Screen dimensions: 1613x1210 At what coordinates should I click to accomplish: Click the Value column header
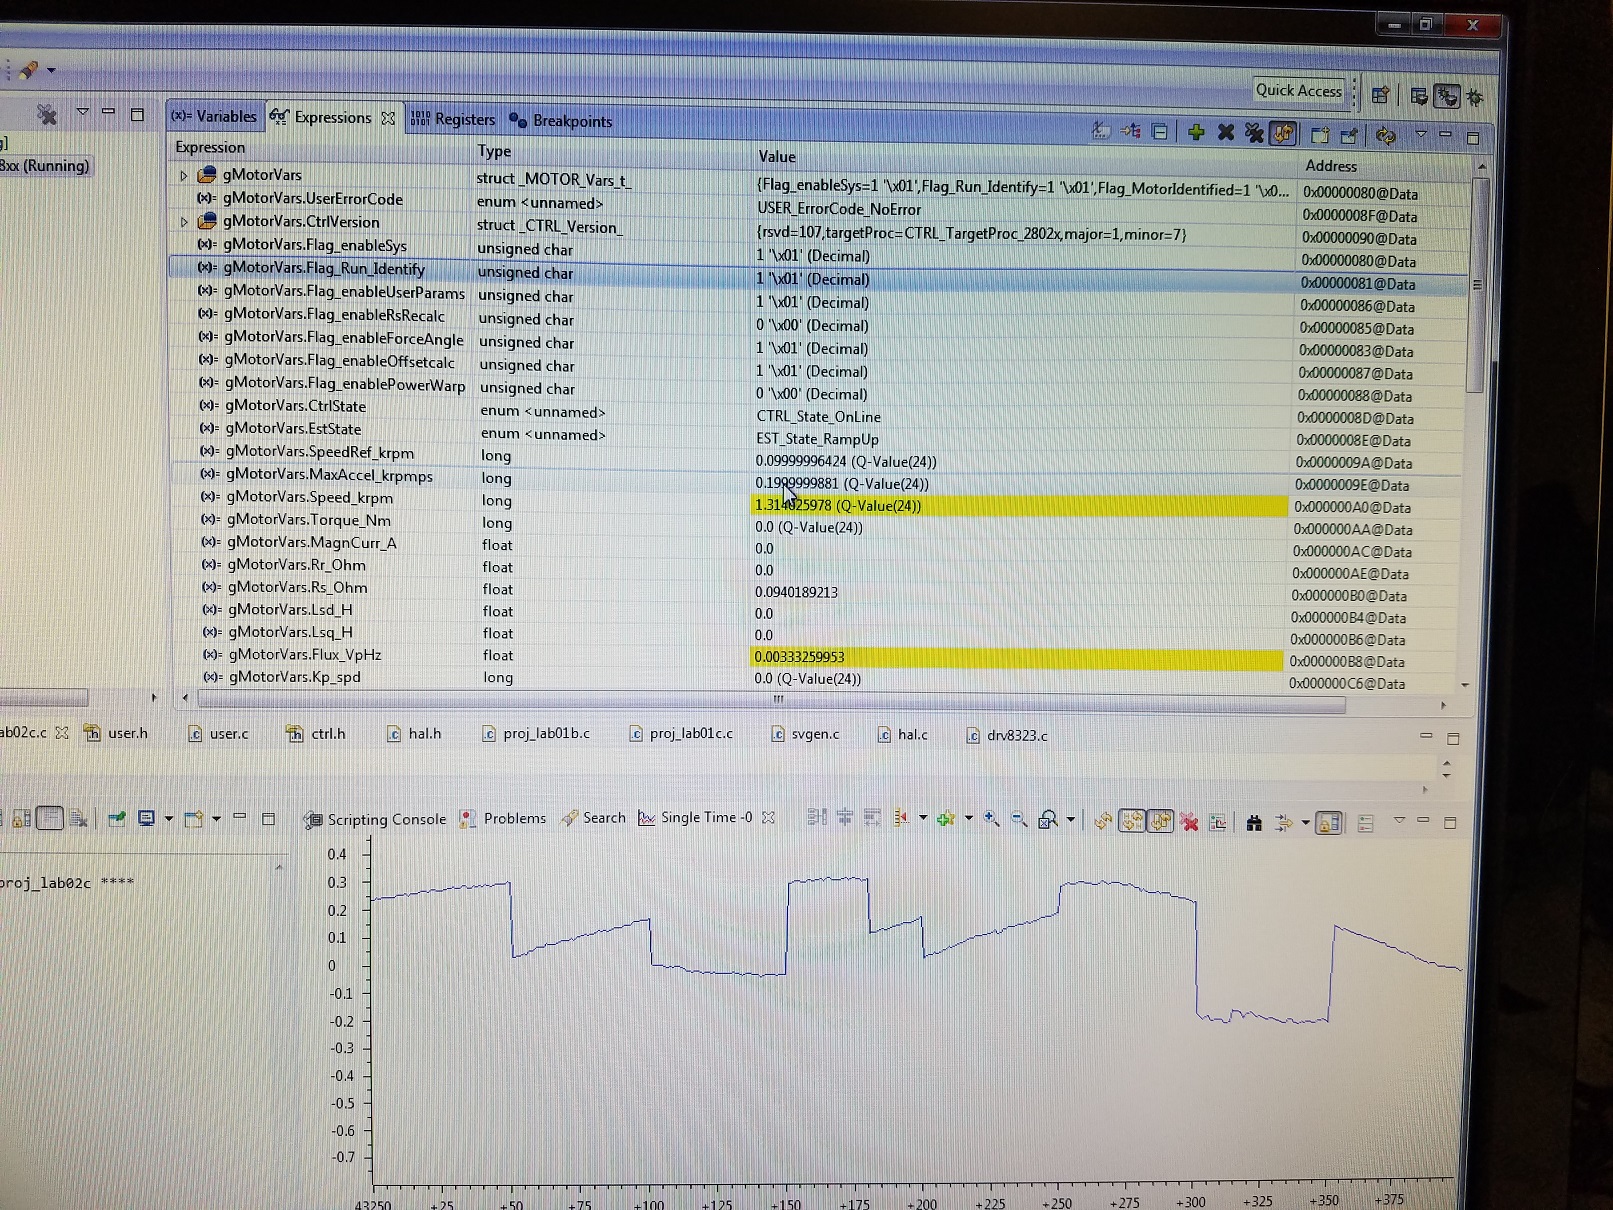(x=777, y=157)
